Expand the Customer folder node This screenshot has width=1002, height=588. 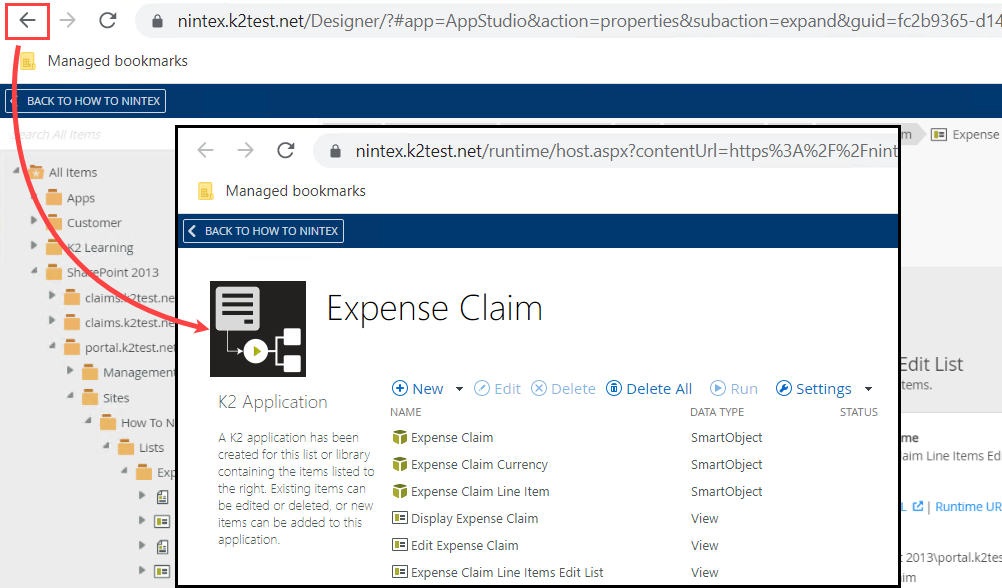[34, 220]
